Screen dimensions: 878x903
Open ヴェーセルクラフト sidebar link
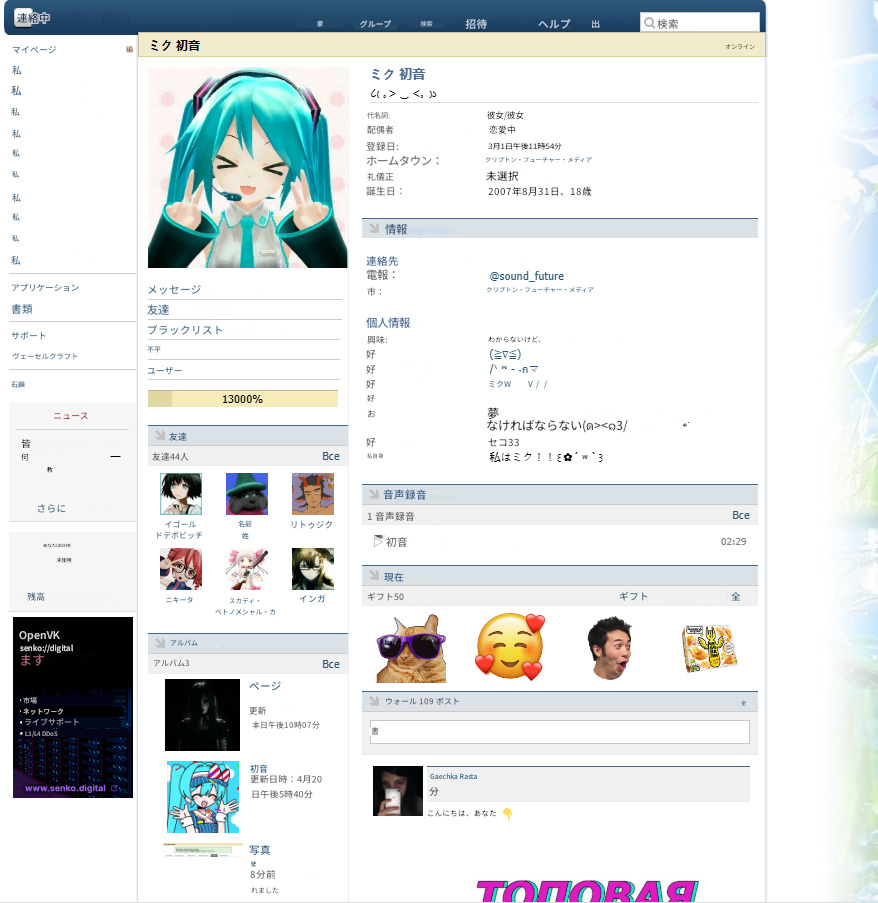45,356
